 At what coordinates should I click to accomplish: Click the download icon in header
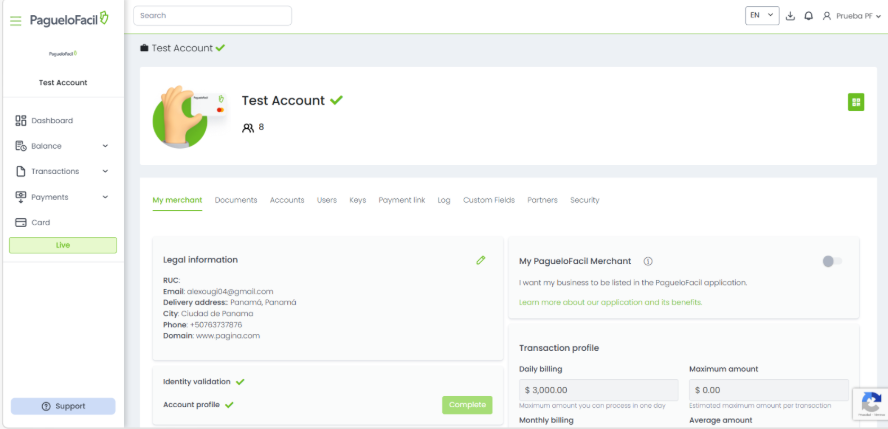tap(791, 16)
